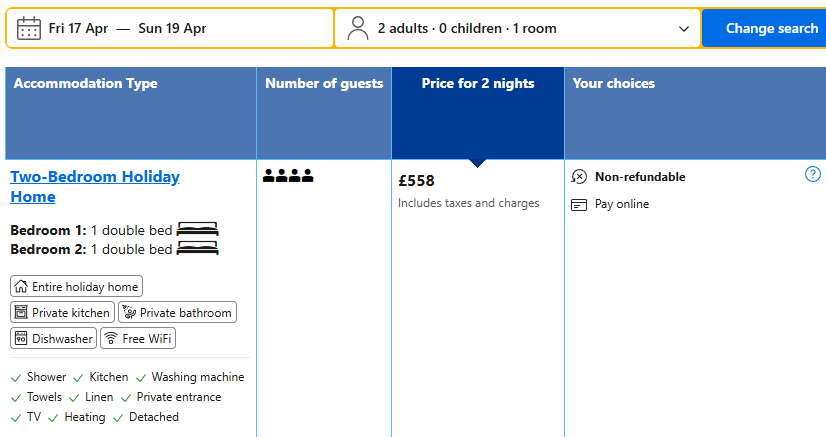Screen dimensions: 826x437
Task: Click the Dishwasher icon badge
Action: coord(21,339)
